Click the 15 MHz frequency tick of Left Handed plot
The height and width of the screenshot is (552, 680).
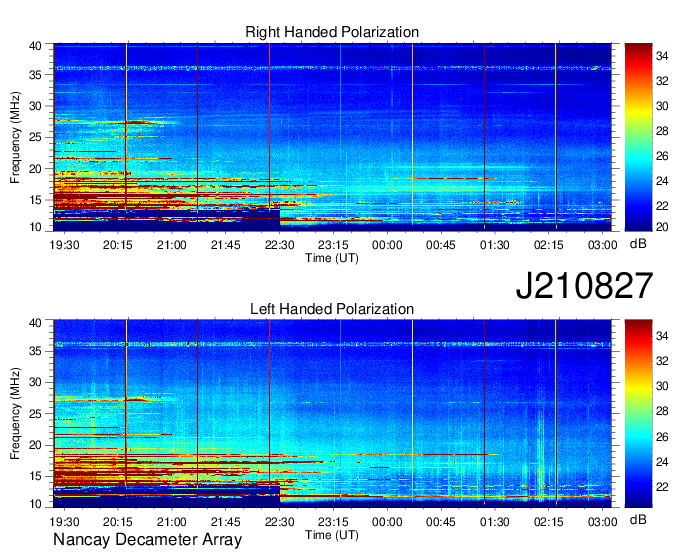point(35,477)
